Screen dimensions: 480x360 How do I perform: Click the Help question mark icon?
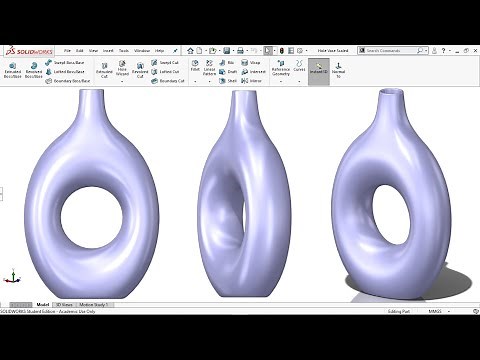443,51
